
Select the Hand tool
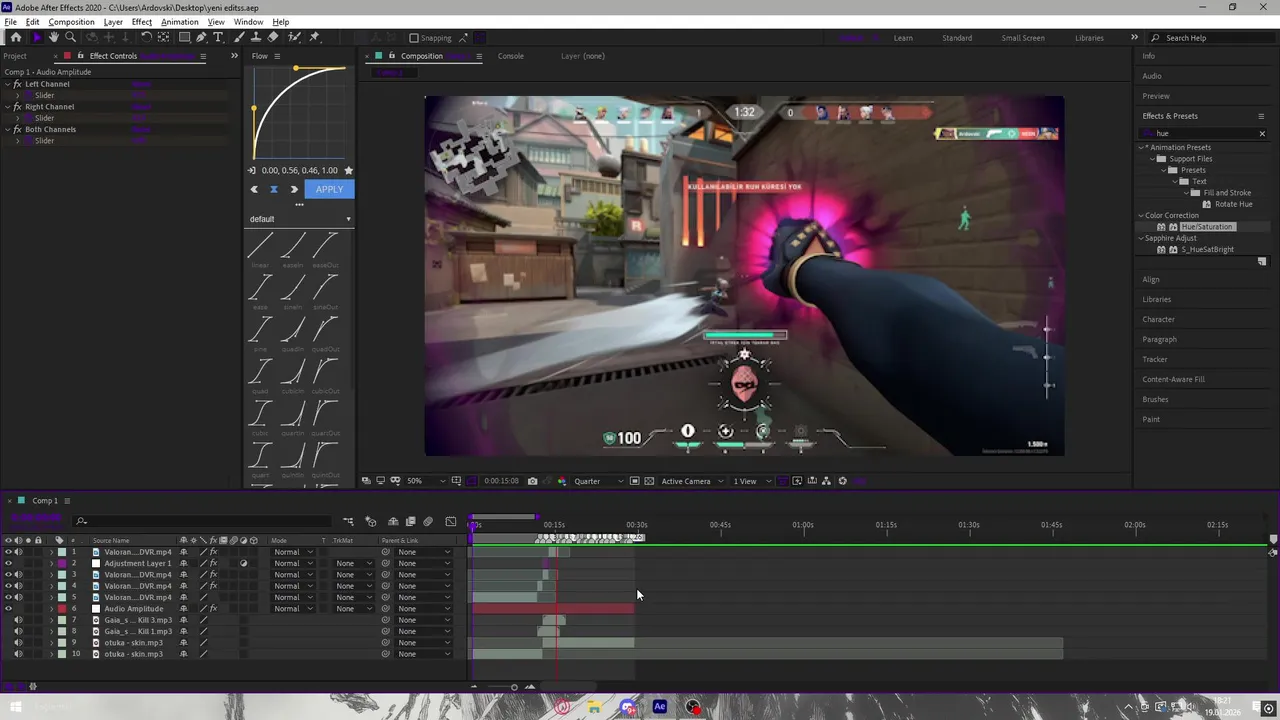pyautogui.click(x=54, y=37)
